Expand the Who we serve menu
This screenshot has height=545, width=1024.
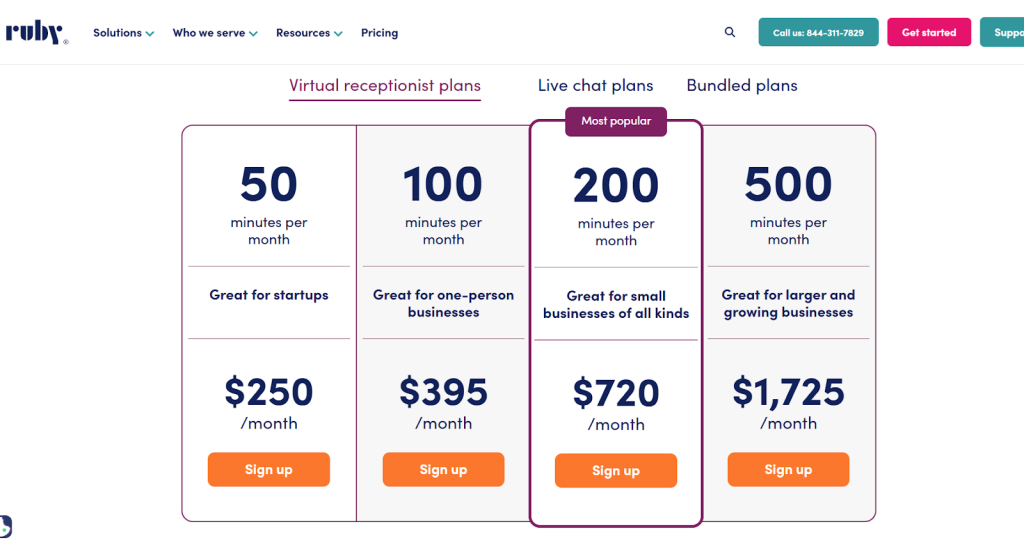(x=214, y=33)
